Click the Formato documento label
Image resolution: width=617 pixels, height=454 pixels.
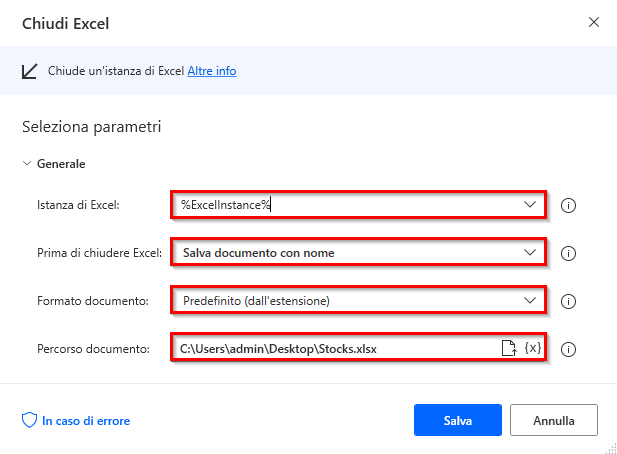pos(93,301)
